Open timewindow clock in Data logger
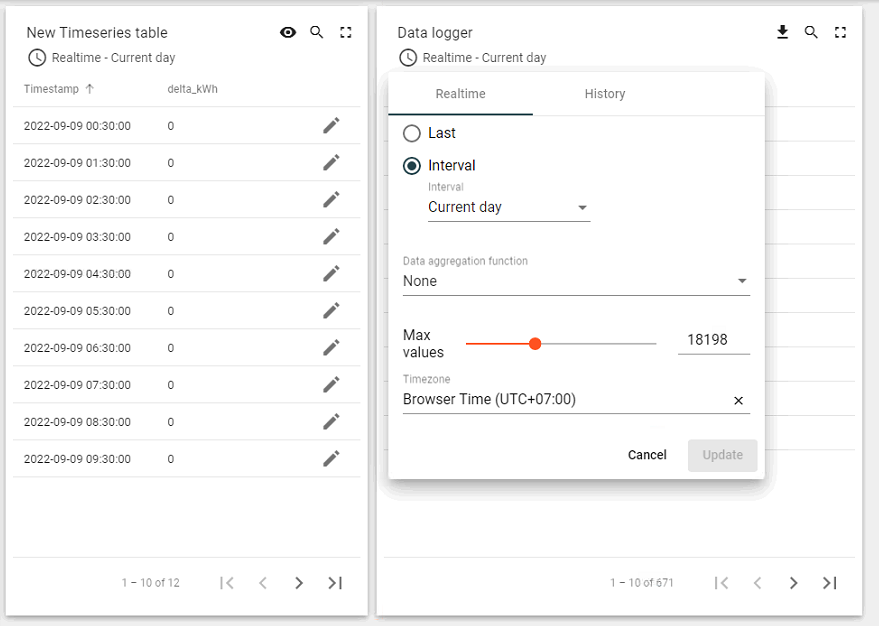The height and width of the screenshot is (626, 879). tap(408, 58)
